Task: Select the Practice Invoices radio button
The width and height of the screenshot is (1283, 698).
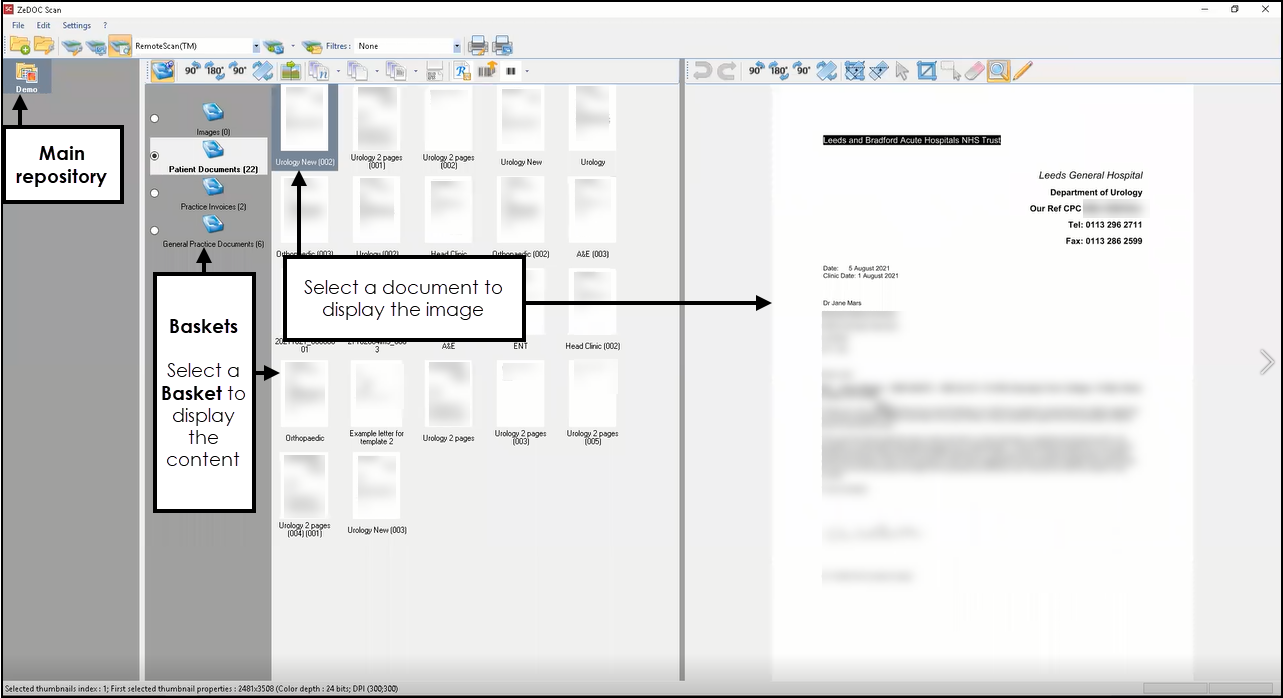Action: click(154, 193)
